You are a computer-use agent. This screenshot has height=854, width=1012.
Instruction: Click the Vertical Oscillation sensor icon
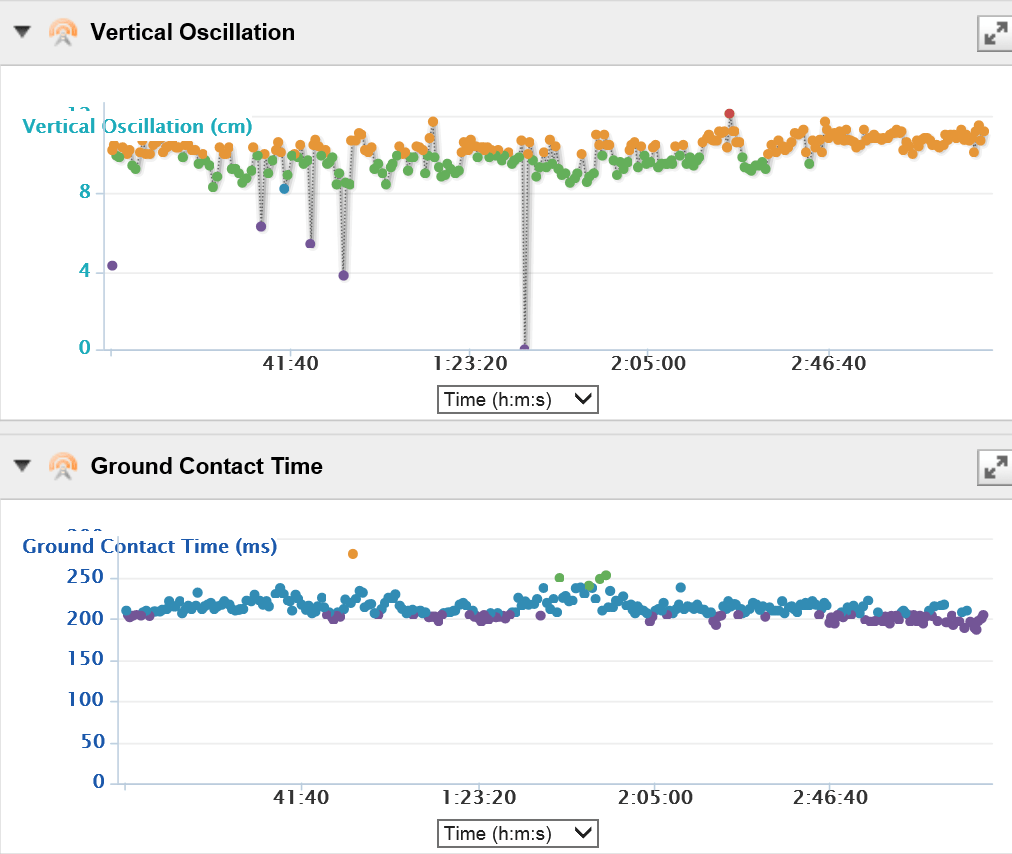click(x=62, y=33)
